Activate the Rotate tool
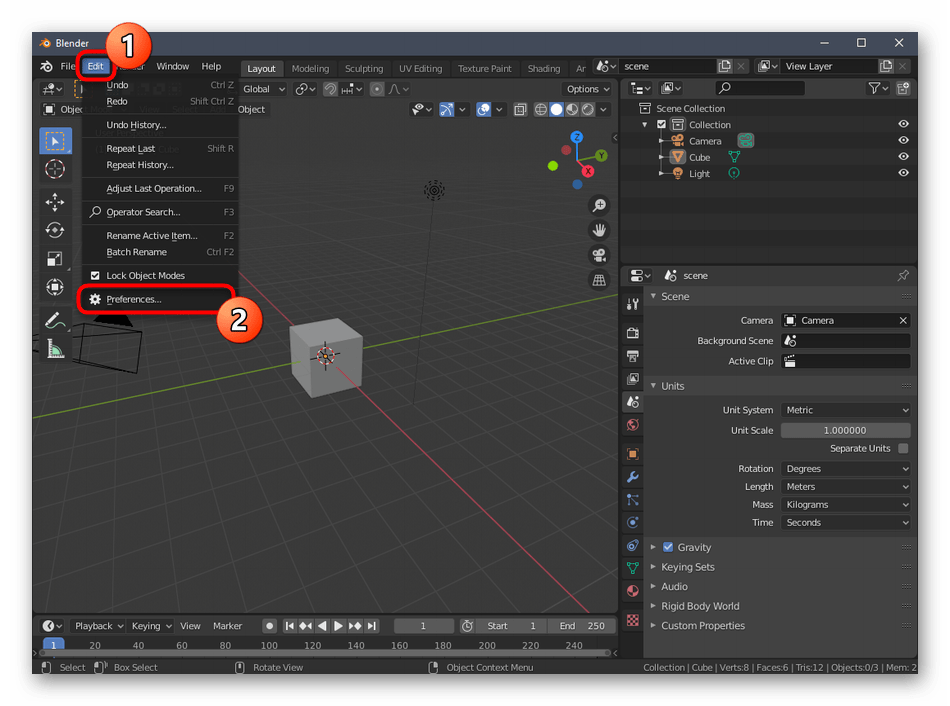Image resolution: width=950 pixels, height=706 pixels. [55, 230]
